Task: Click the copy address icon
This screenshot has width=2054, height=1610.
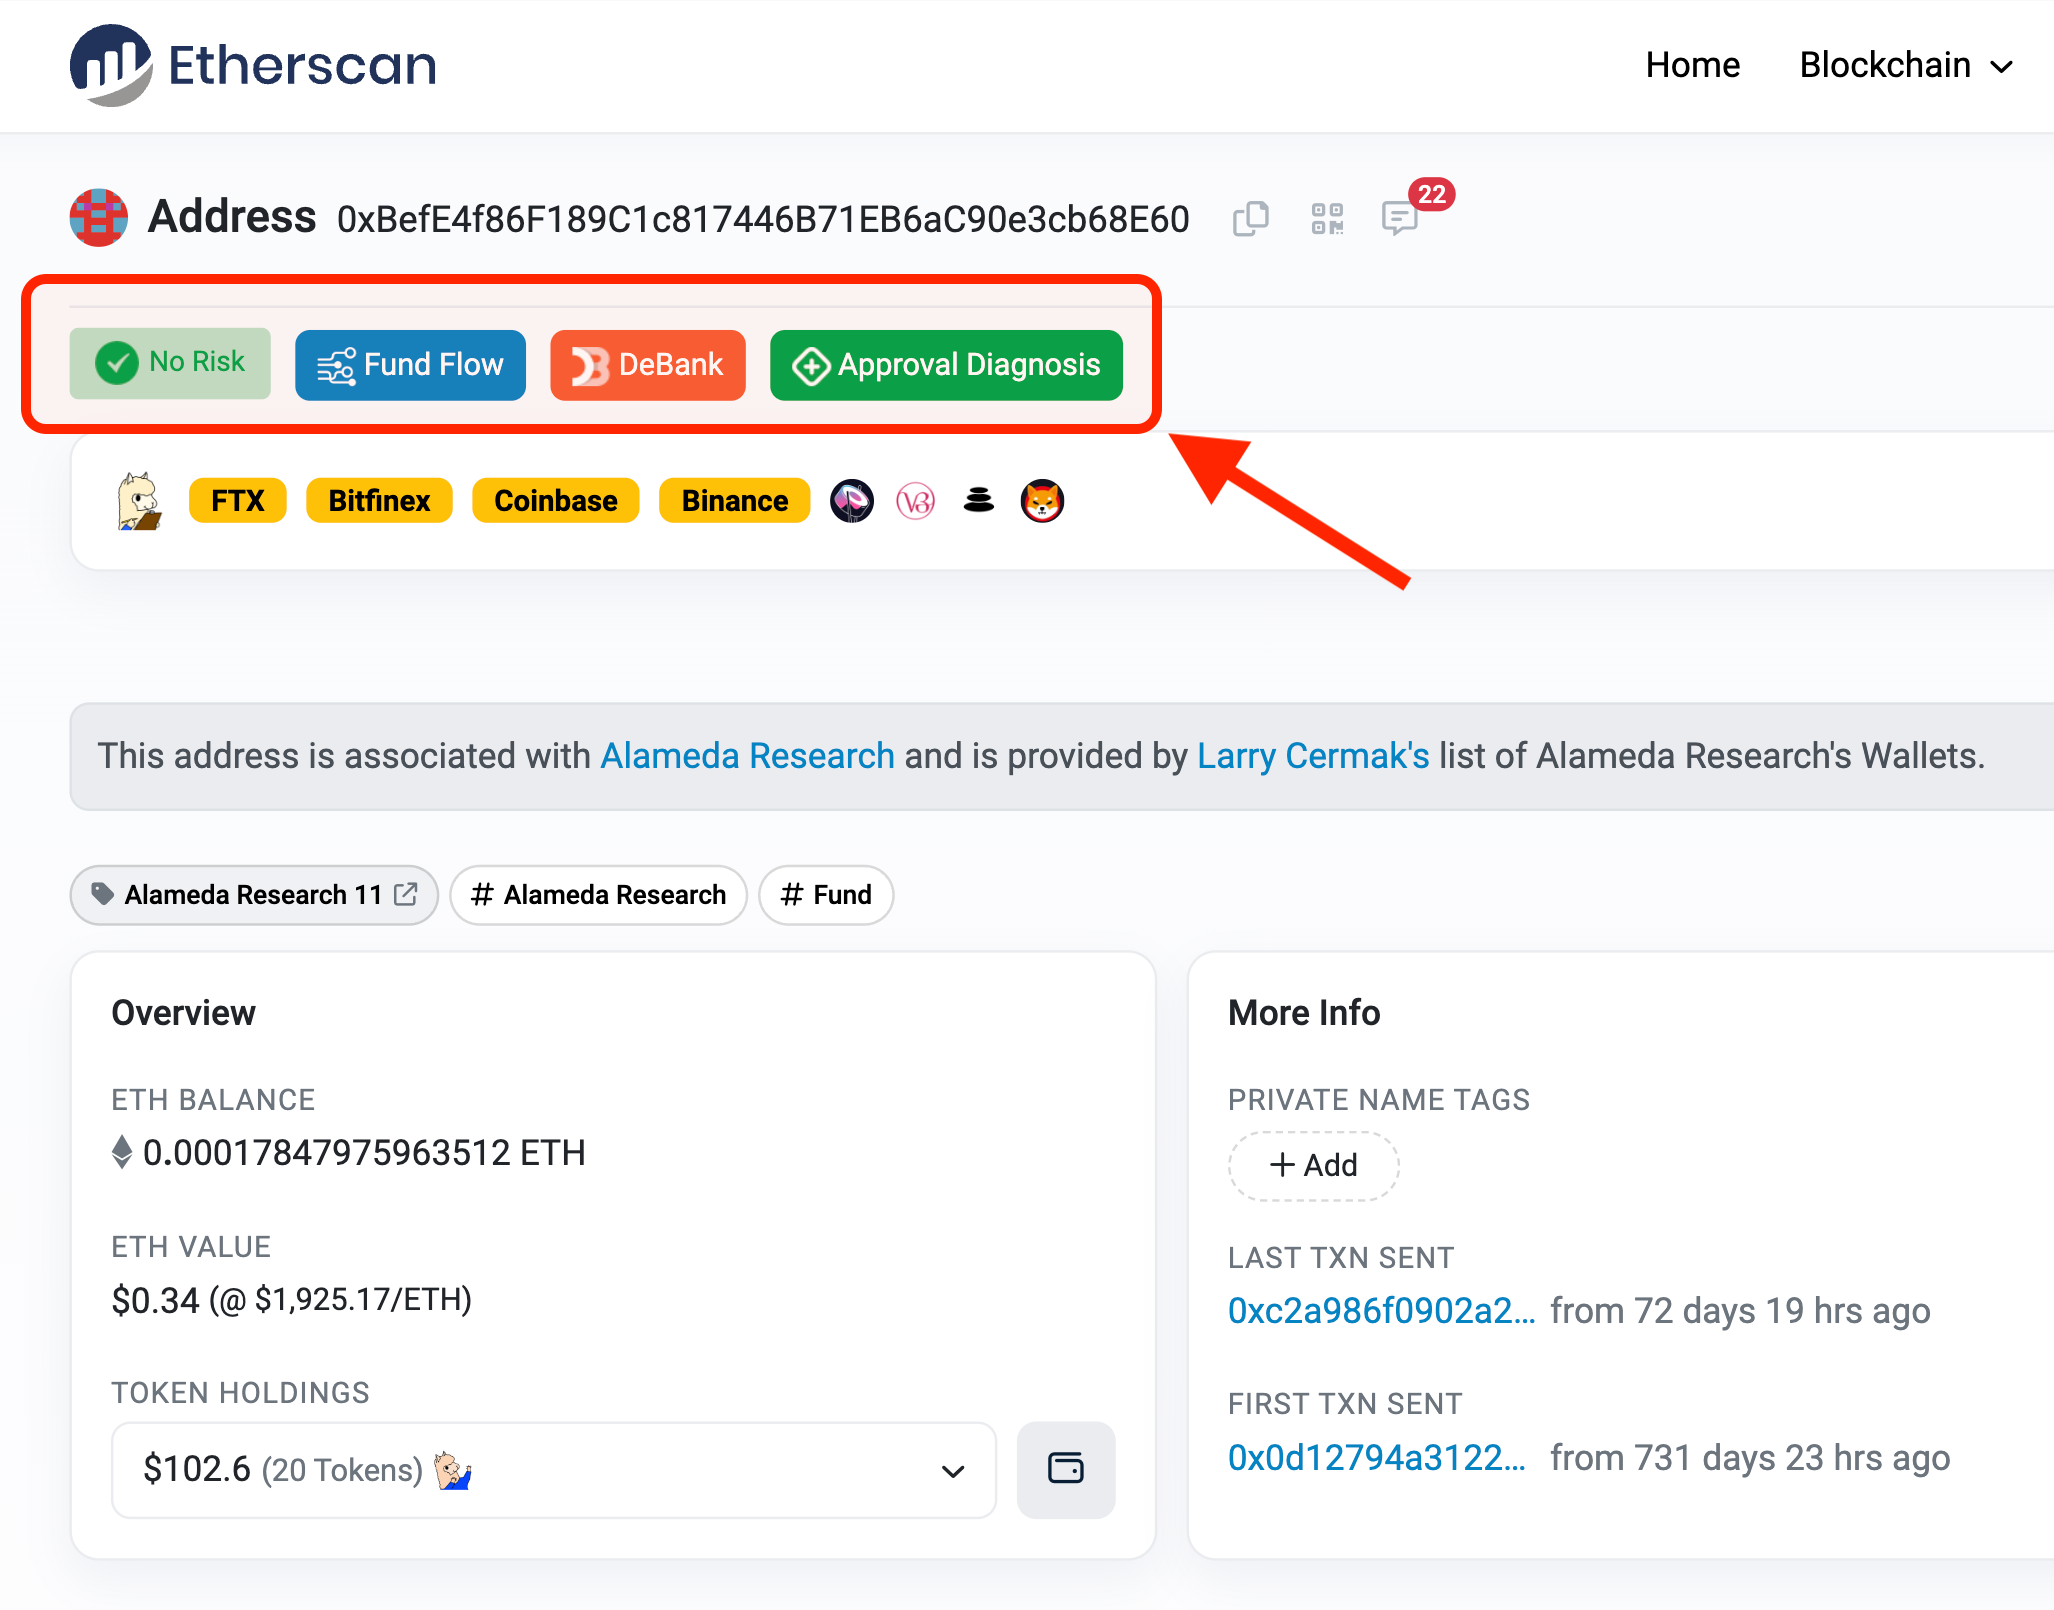Action: click(1250, 218)
